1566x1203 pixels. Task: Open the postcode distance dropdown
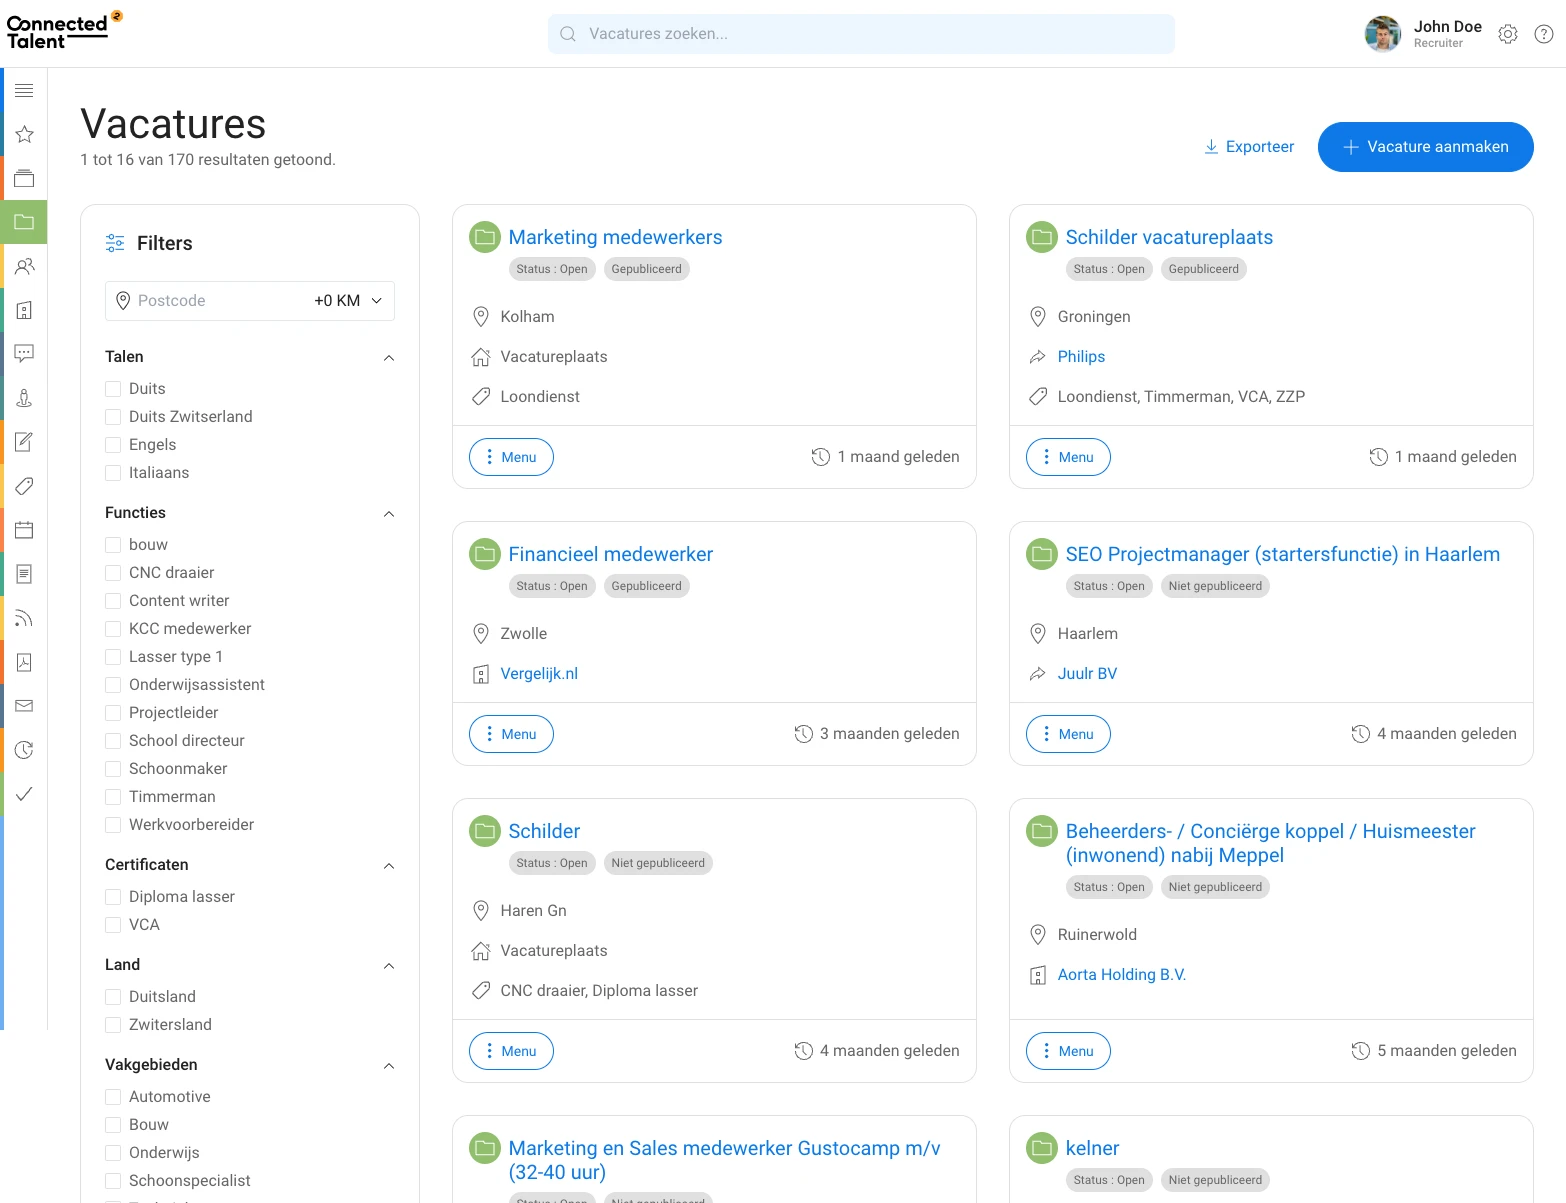click(x=346, y=300)
